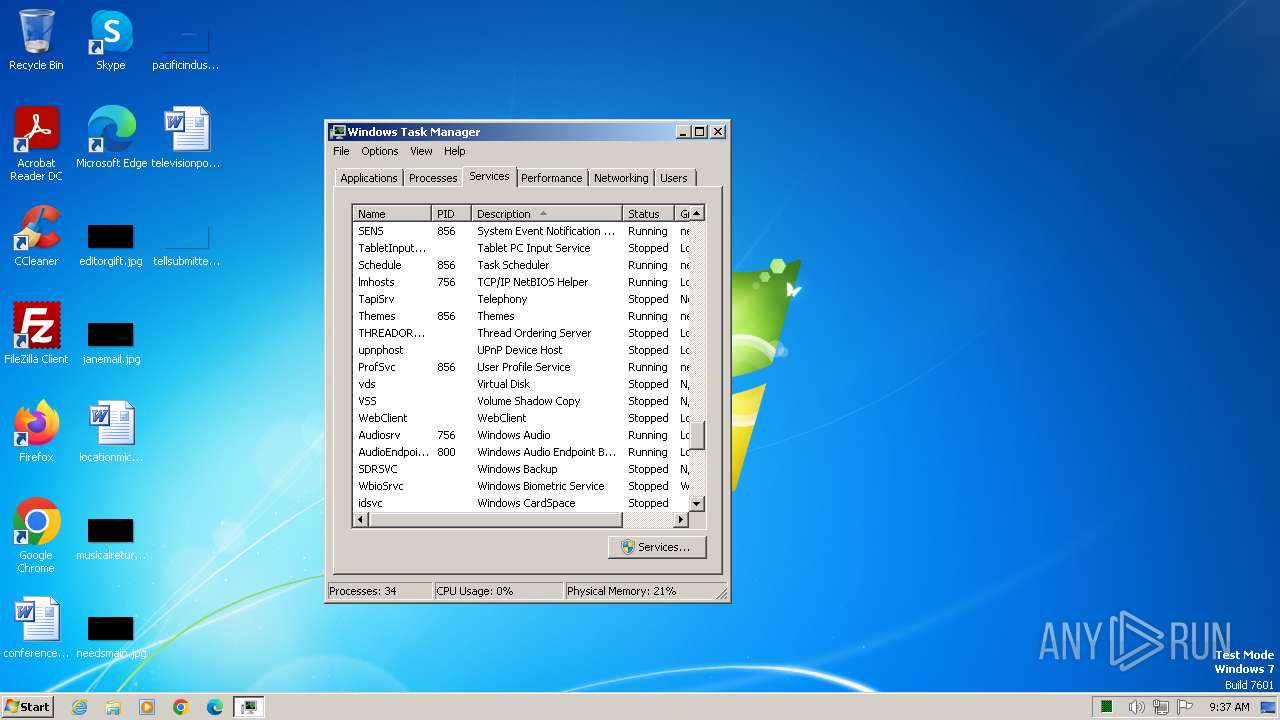
Task: Open Windows Media Player taskbar icon
Action: [x=147, y=707]
